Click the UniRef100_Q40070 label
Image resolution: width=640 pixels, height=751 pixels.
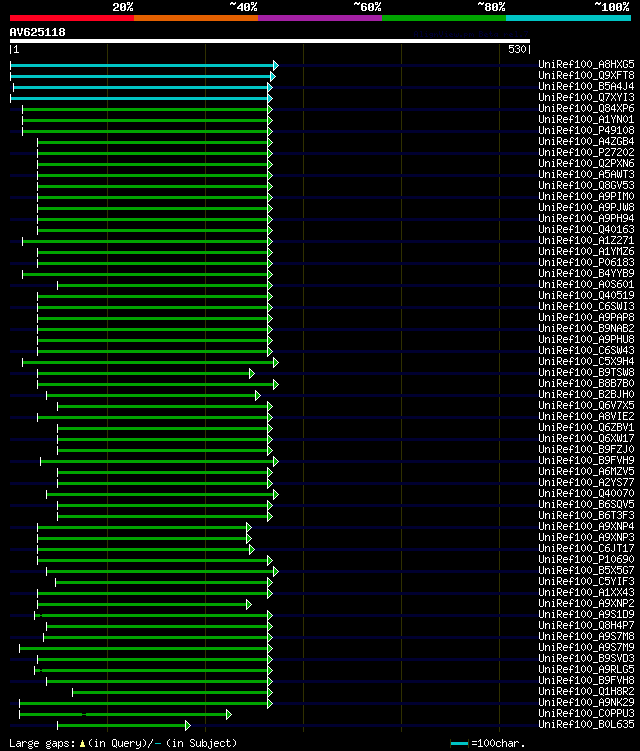pos(586,494)
